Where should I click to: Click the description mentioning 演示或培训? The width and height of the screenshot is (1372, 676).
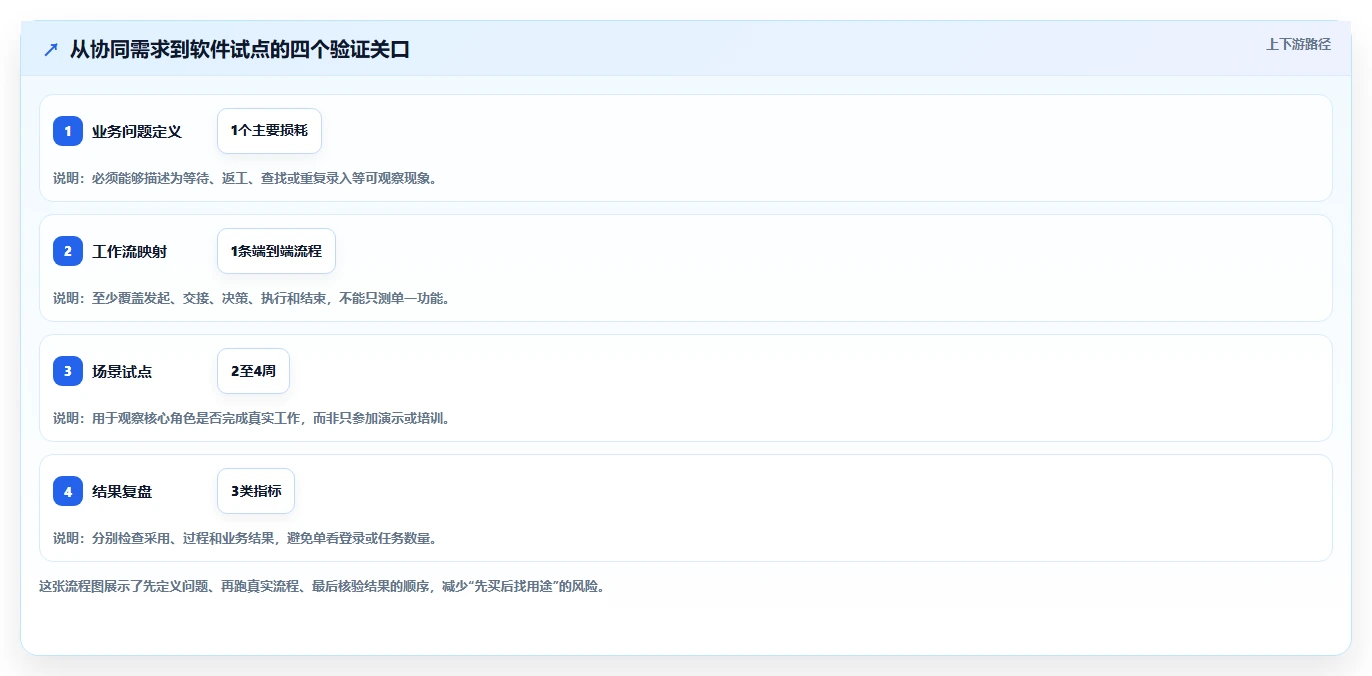tap(252, 418)
